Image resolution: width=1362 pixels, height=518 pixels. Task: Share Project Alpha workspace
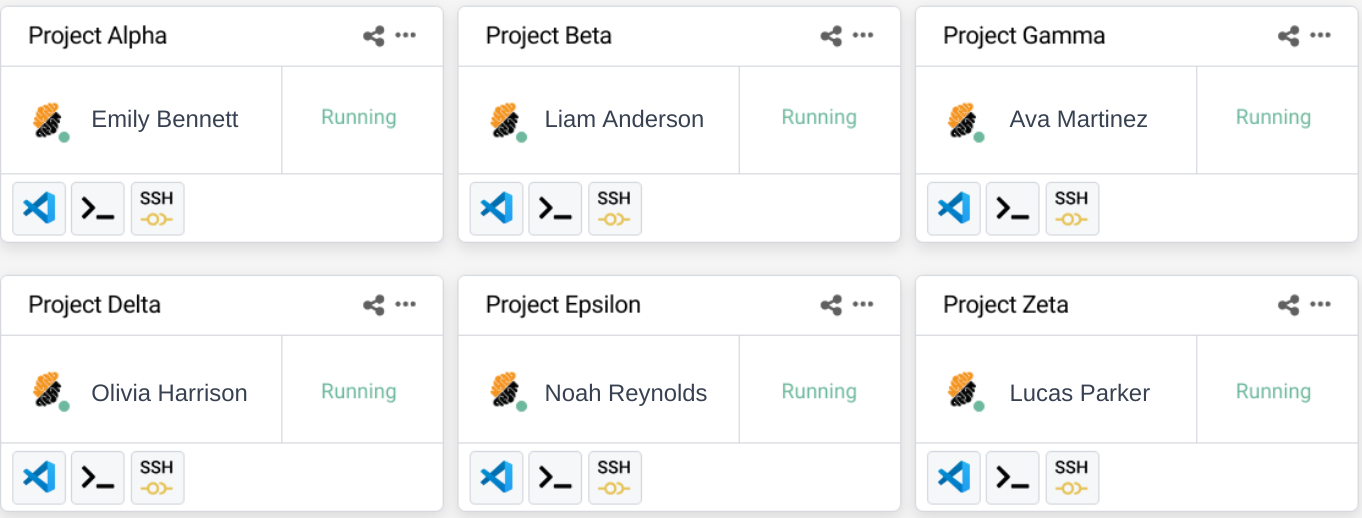[374, 37]
